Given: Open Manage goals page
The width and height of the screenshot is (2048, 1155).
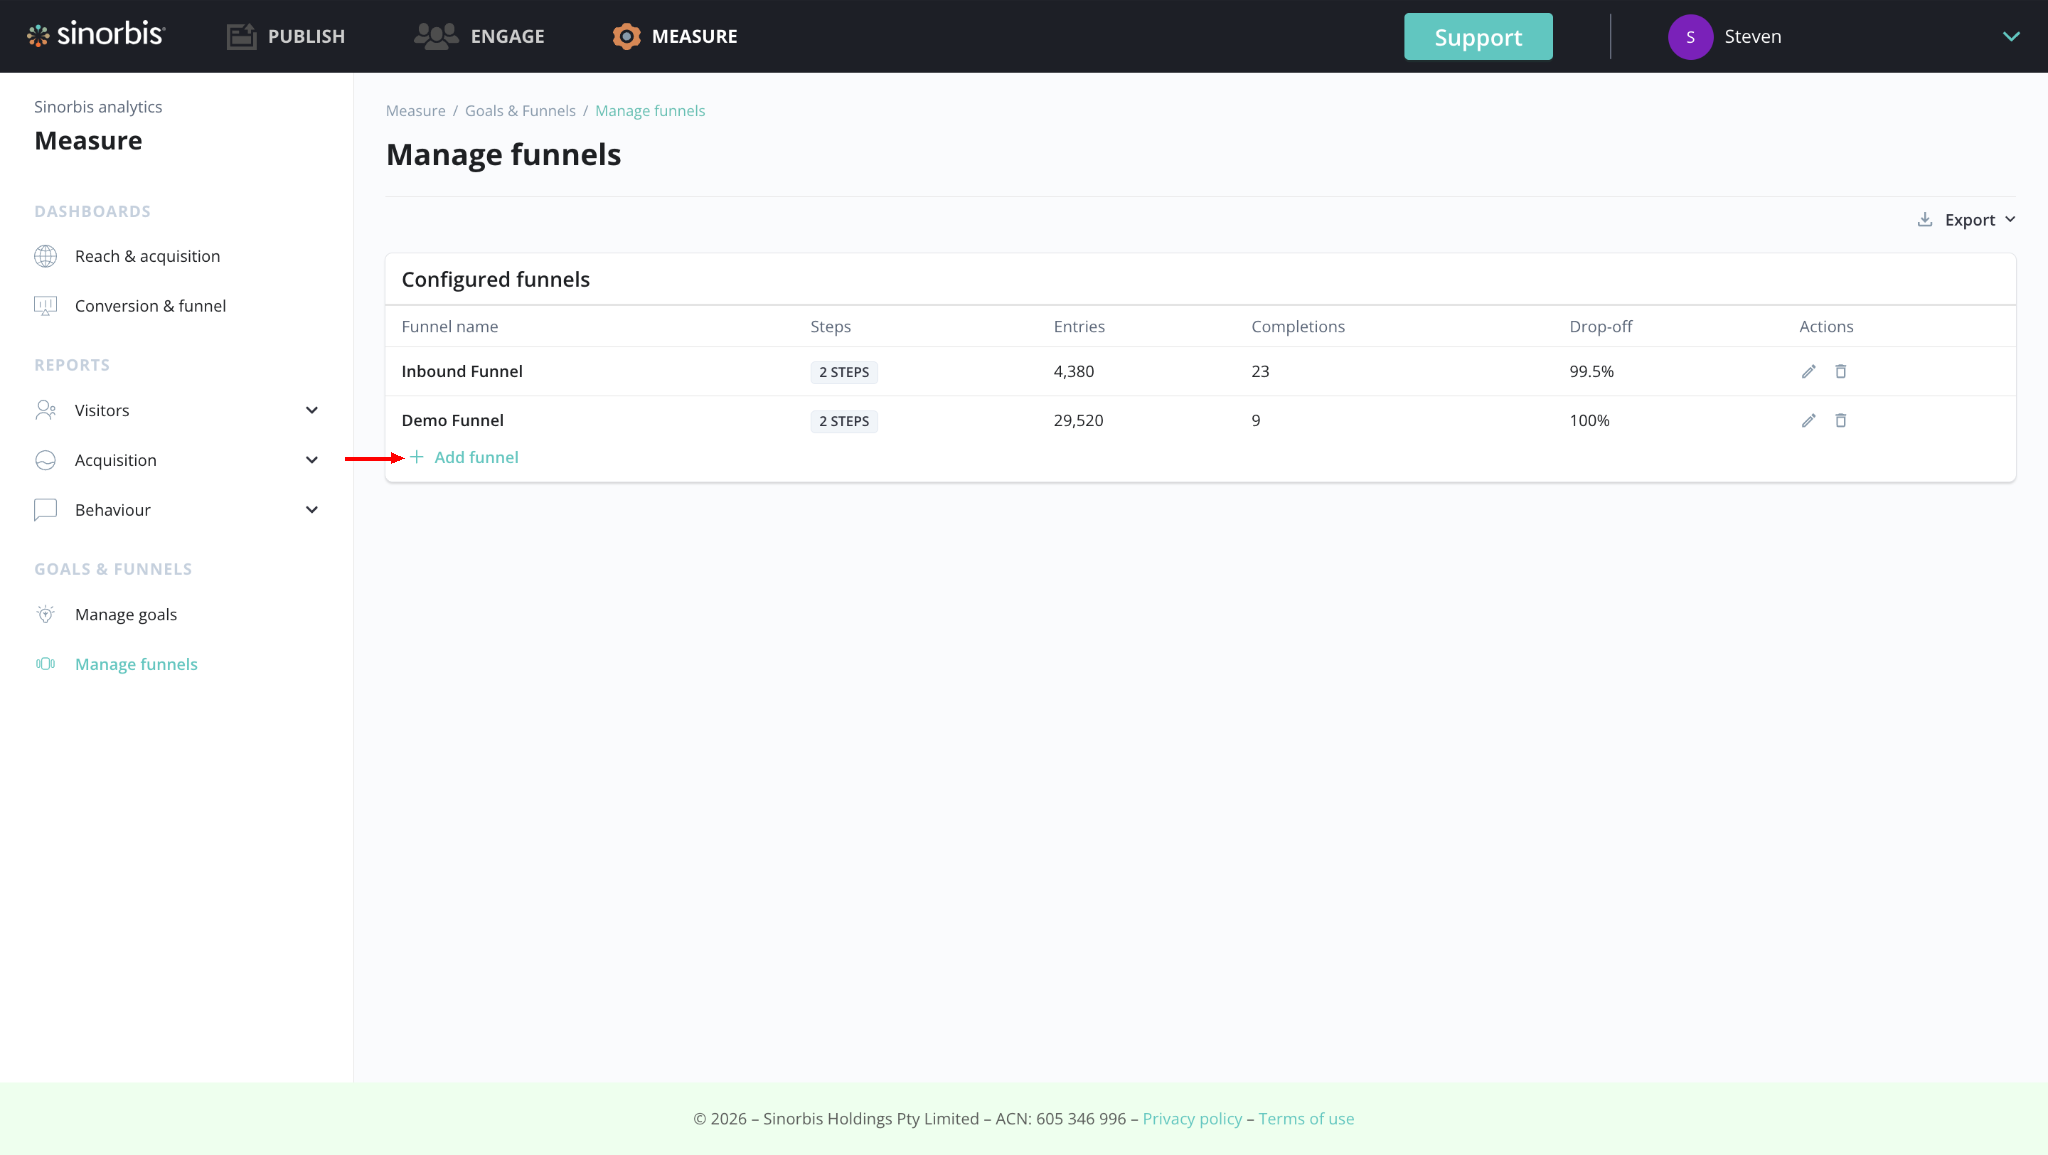Looking at the screenshot, I should tap(126, 614).
